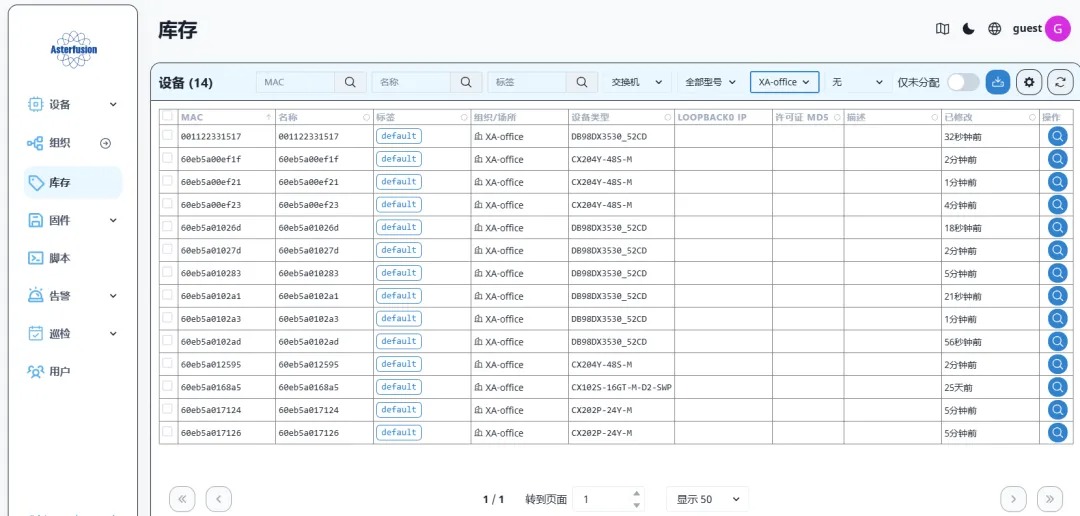1080x516 pixels.
Task: Toggle the 仅未分配 switch
Action: tap(963, 82)
